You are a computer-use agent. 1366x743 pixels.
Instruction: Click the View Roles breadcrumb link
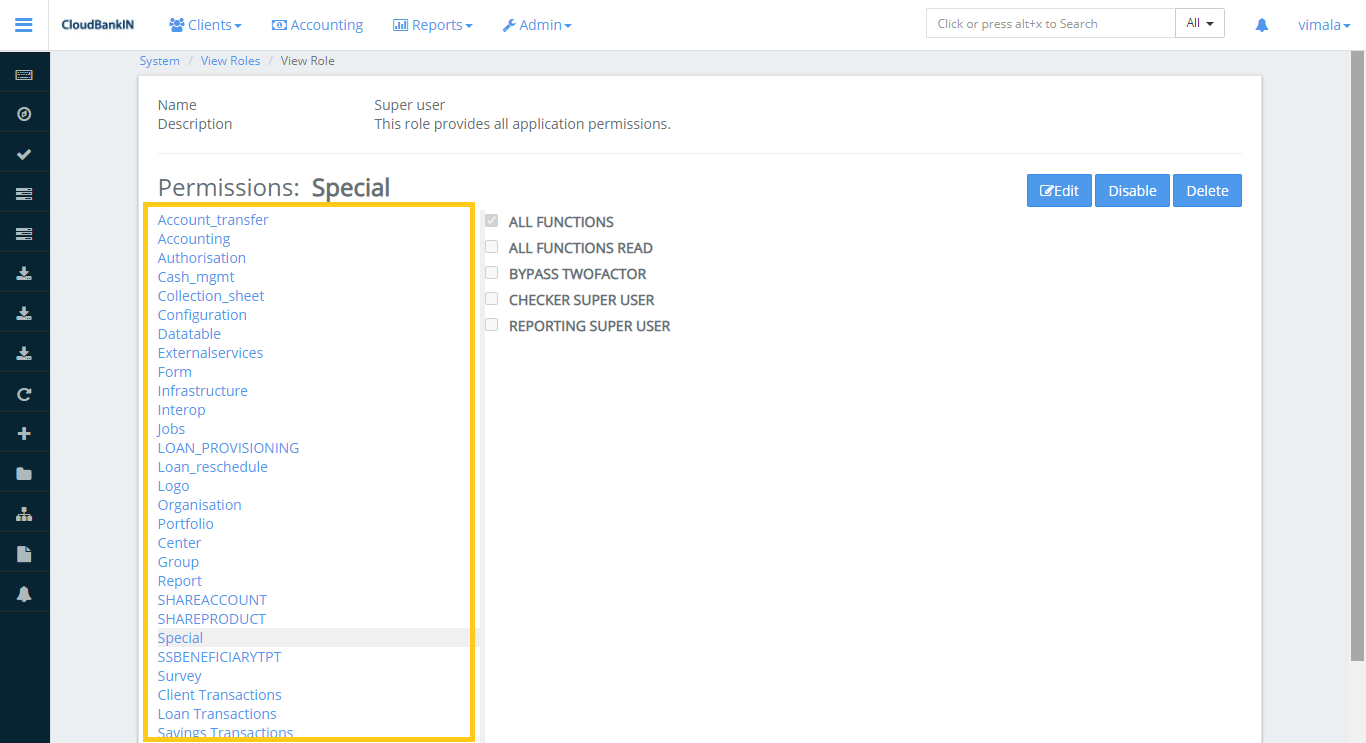[230, 60]
